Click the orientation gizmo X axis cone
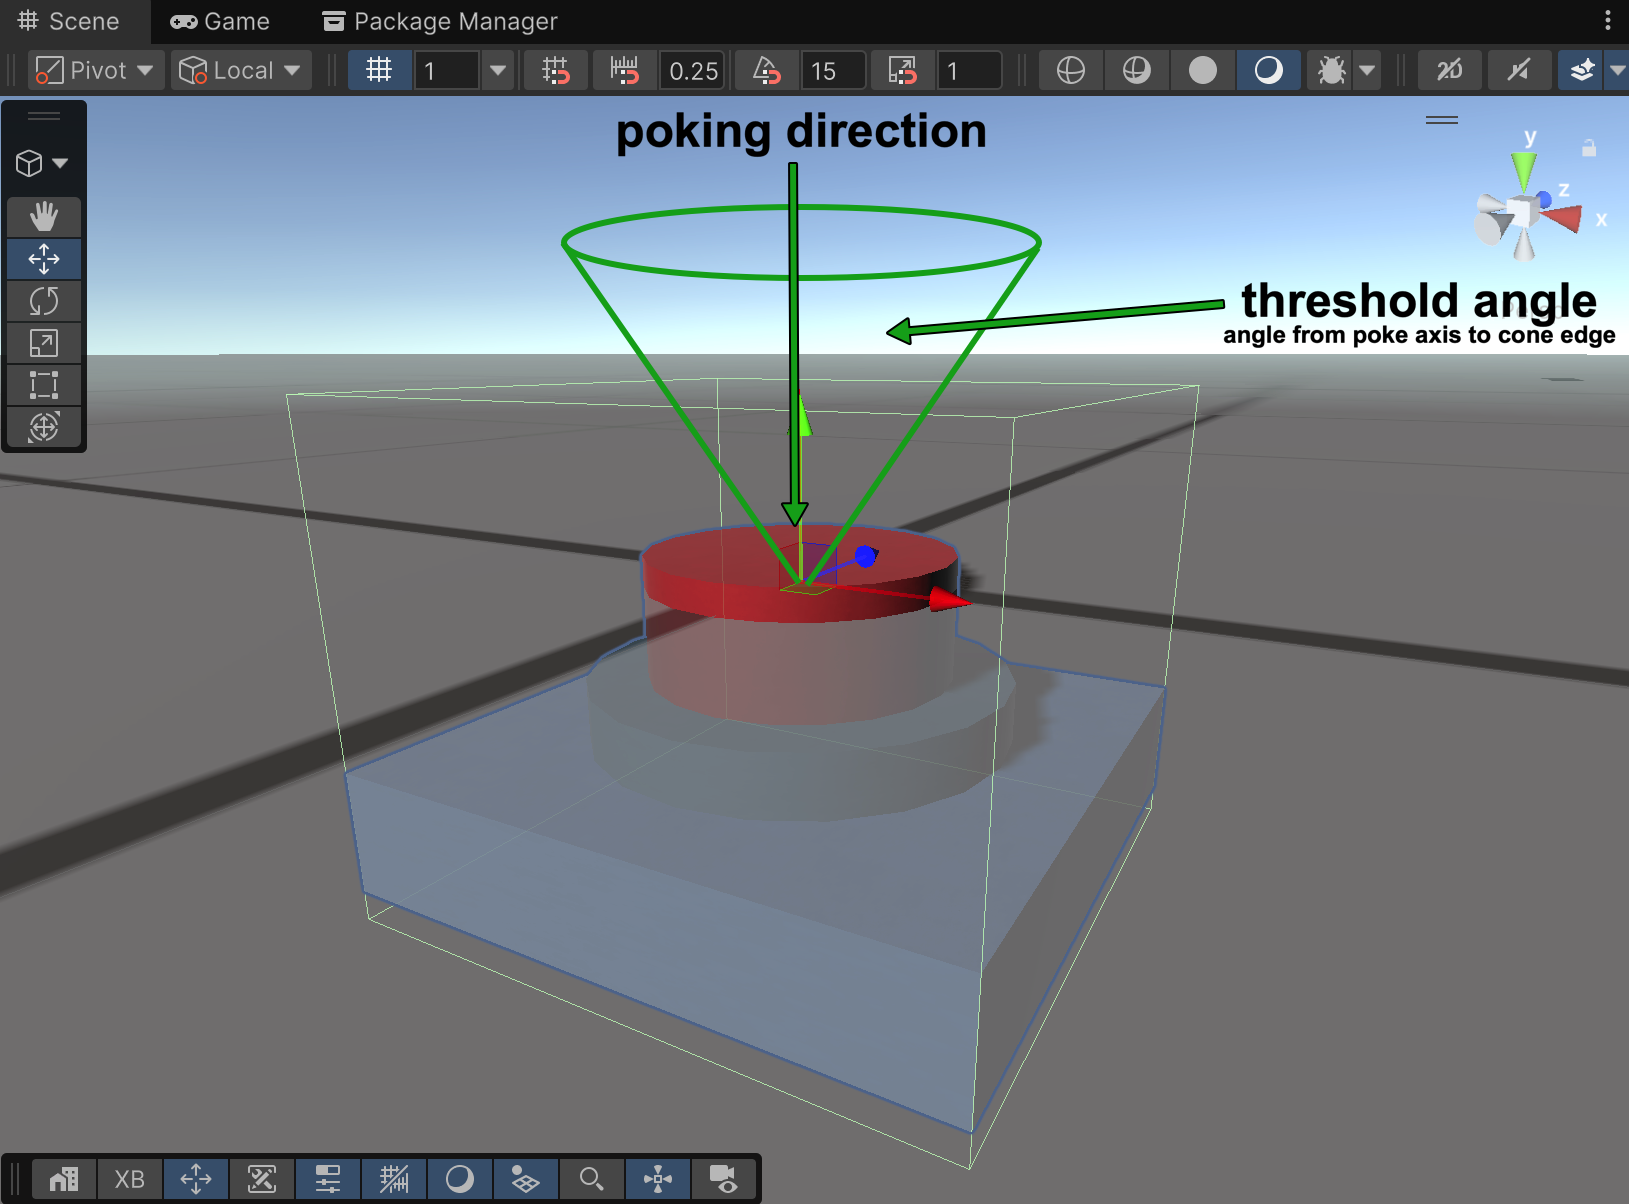 1563,216
